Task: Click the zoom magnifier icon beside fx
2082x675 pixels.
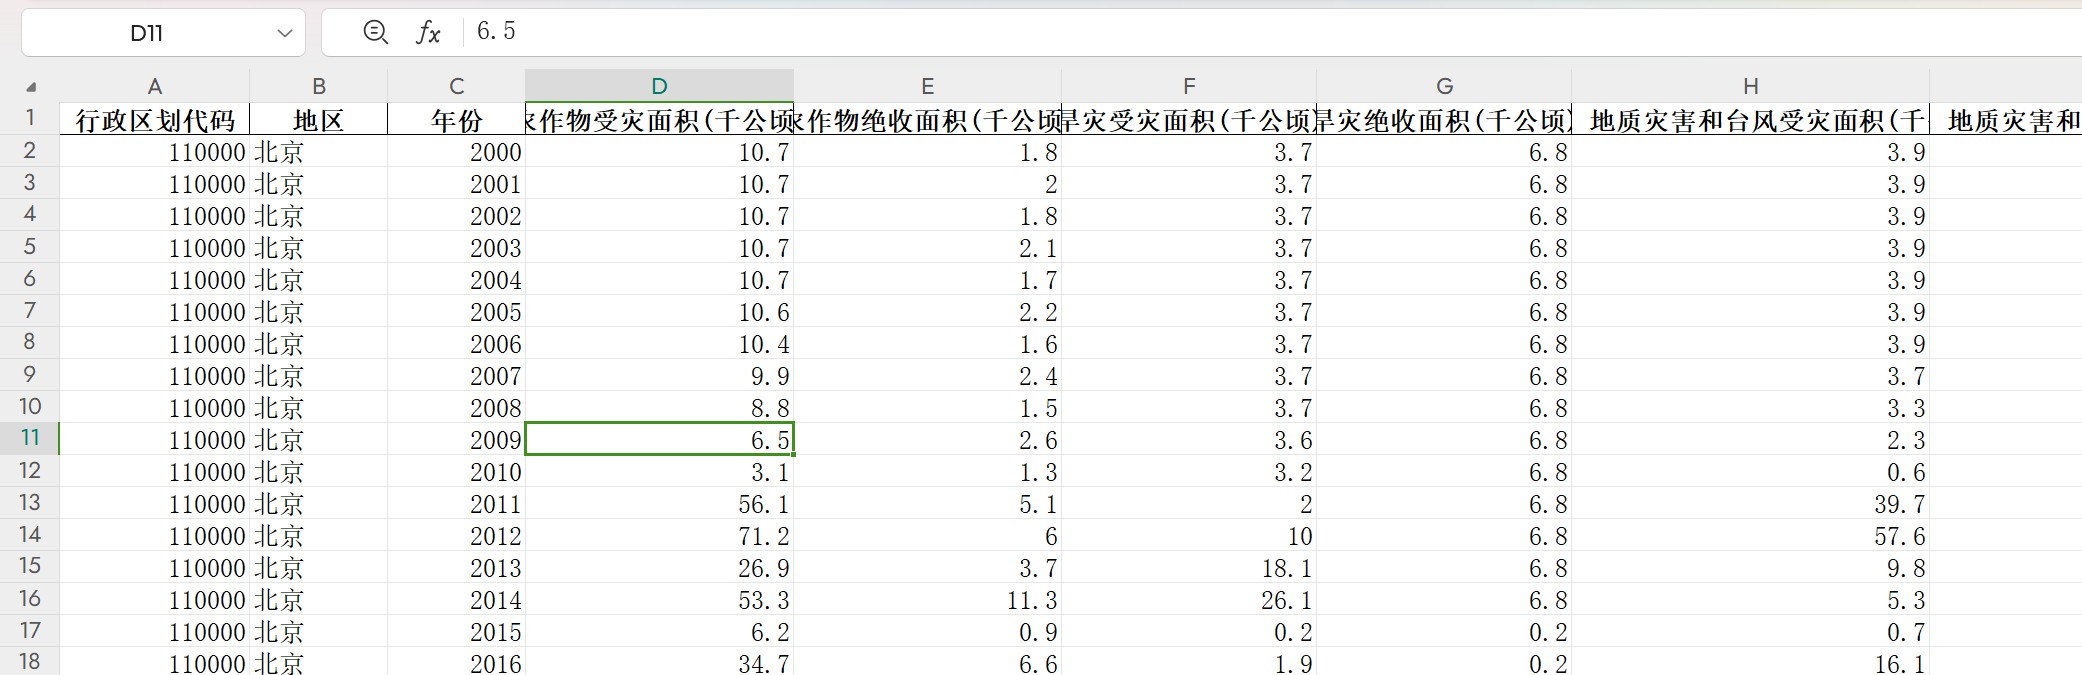Action: point(375,32)
